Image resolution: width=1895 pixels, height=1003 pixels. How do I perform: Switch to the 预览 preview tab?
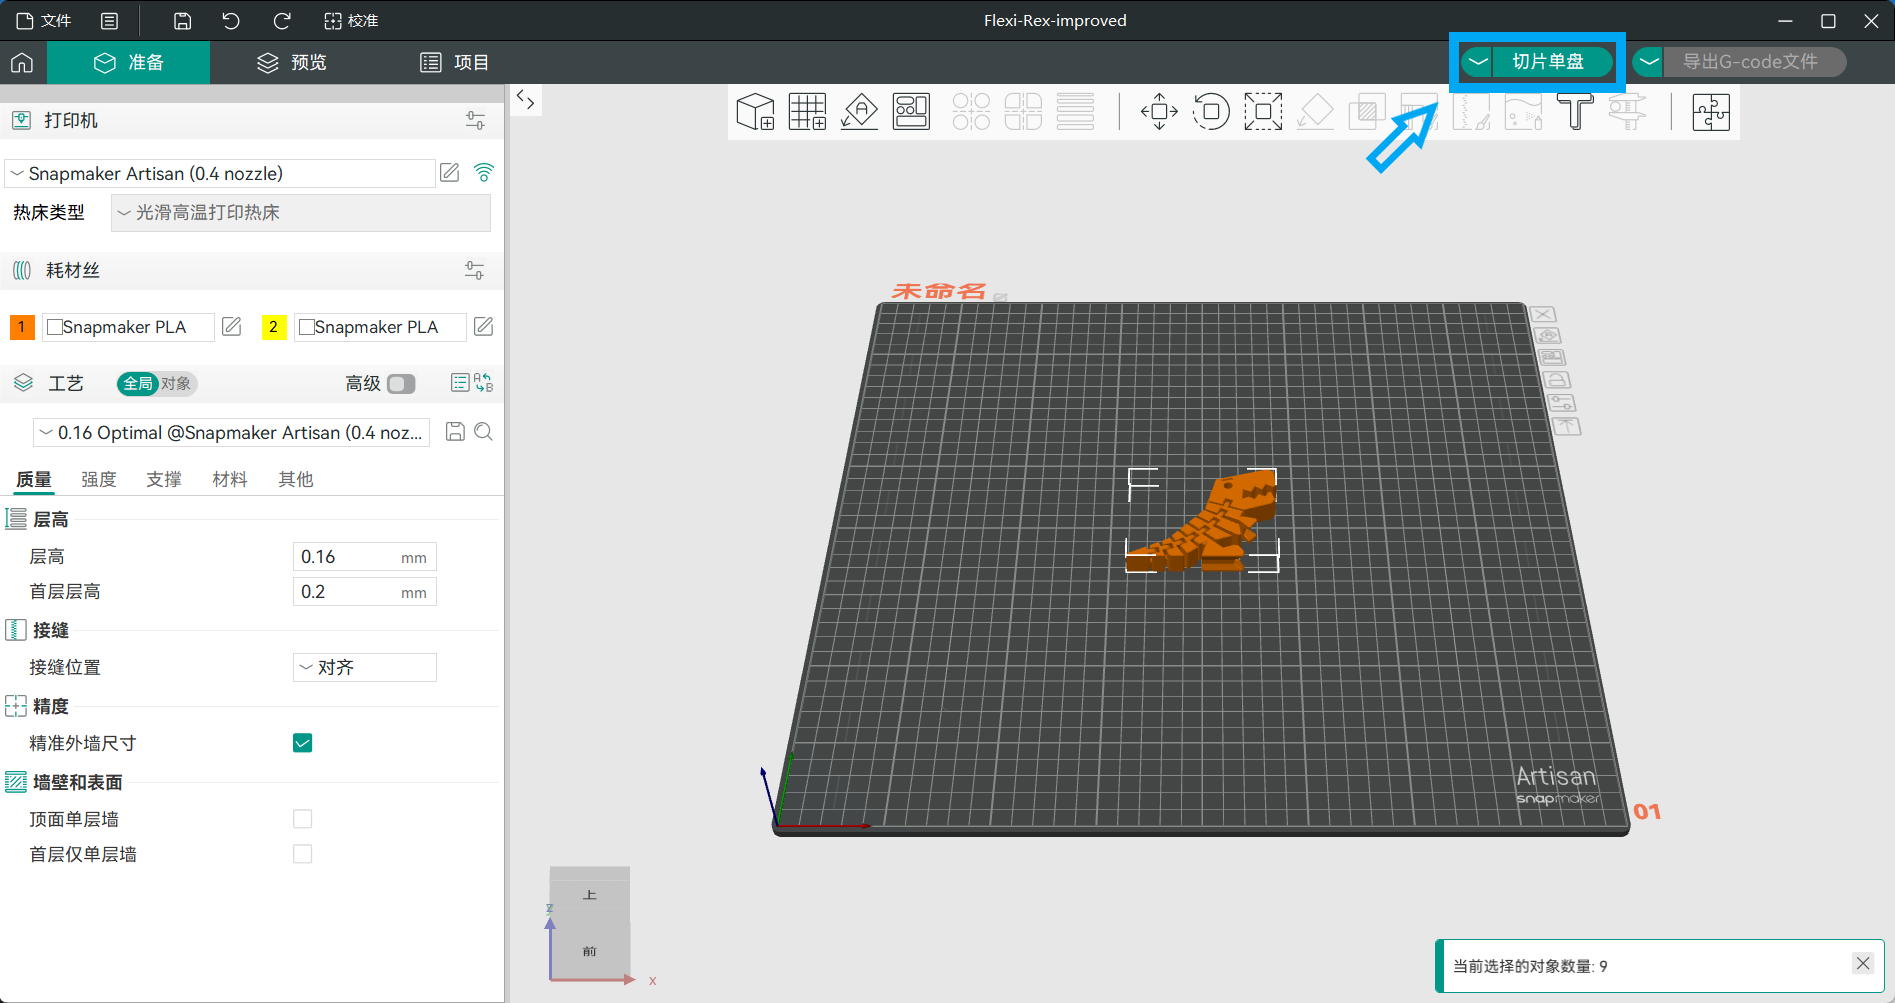click(292, 63)
